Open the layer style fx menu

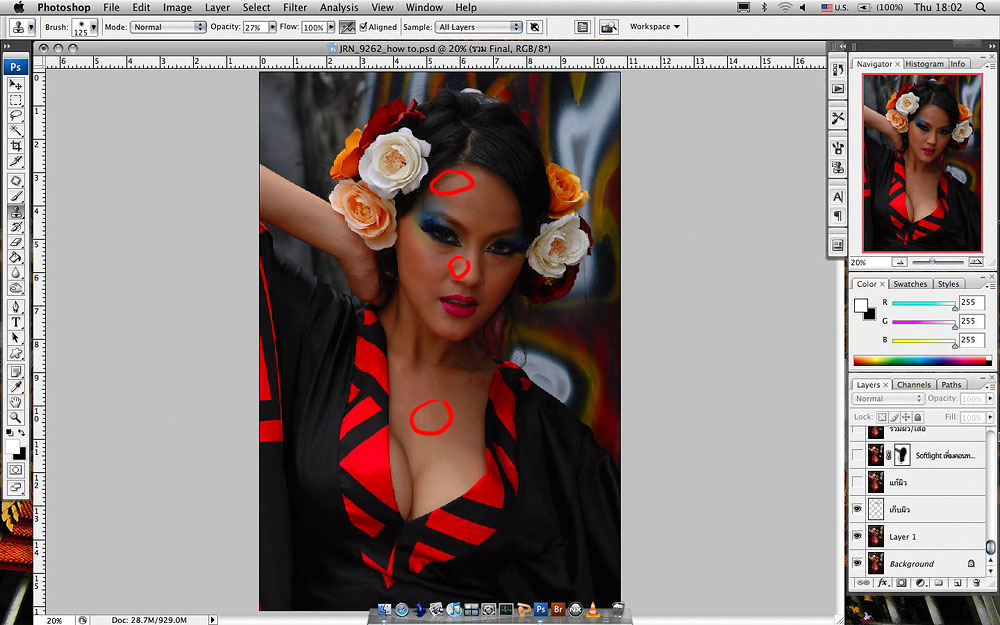[883, 582]
